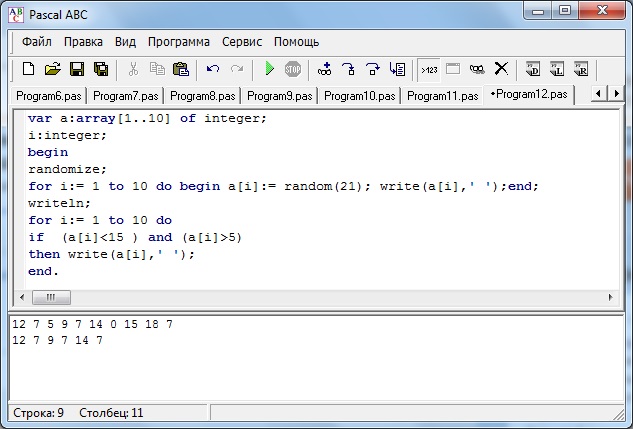This screenshot has width=633, height=429.
Task: Step over the next statement
Action: pos(373,69)
